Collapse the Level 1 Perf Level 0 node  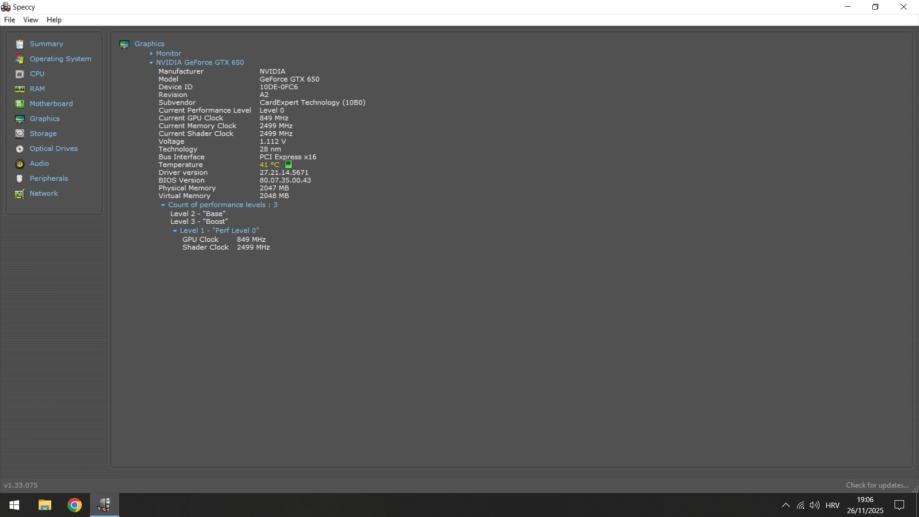(175, 231)
